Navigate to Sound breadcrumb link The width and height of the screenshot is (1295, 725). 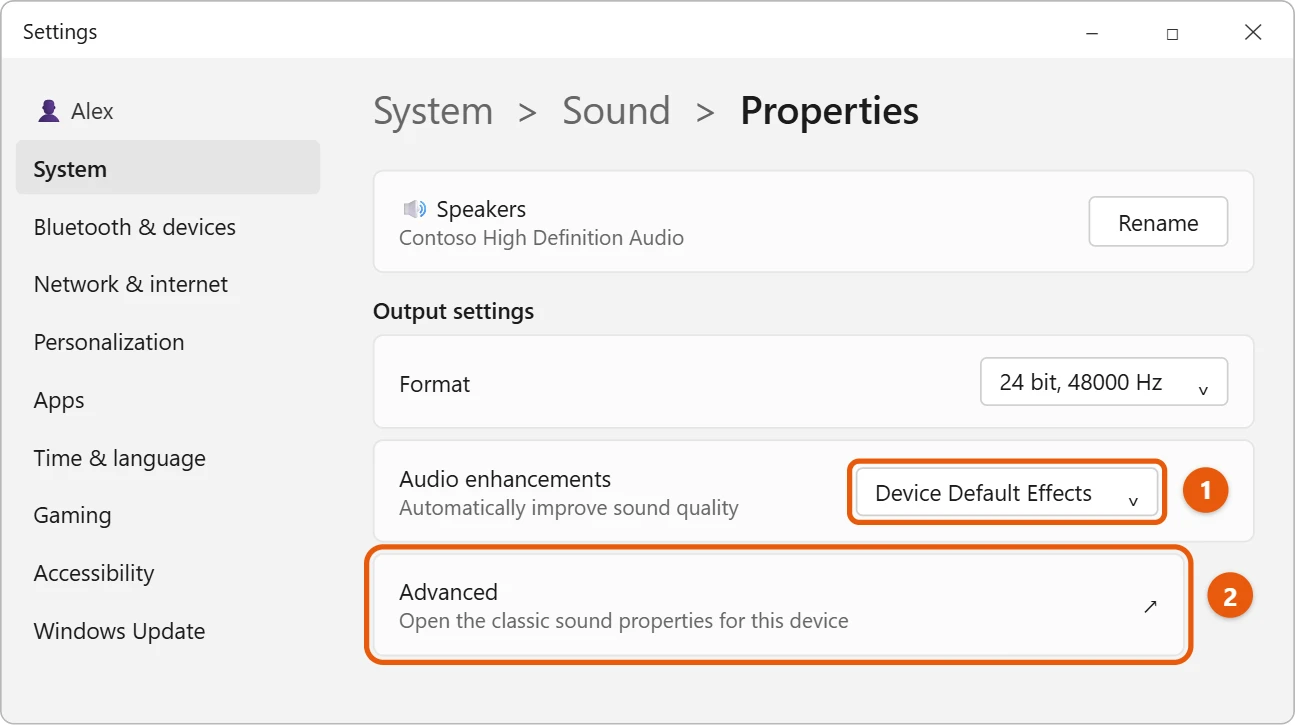[616, 111]
